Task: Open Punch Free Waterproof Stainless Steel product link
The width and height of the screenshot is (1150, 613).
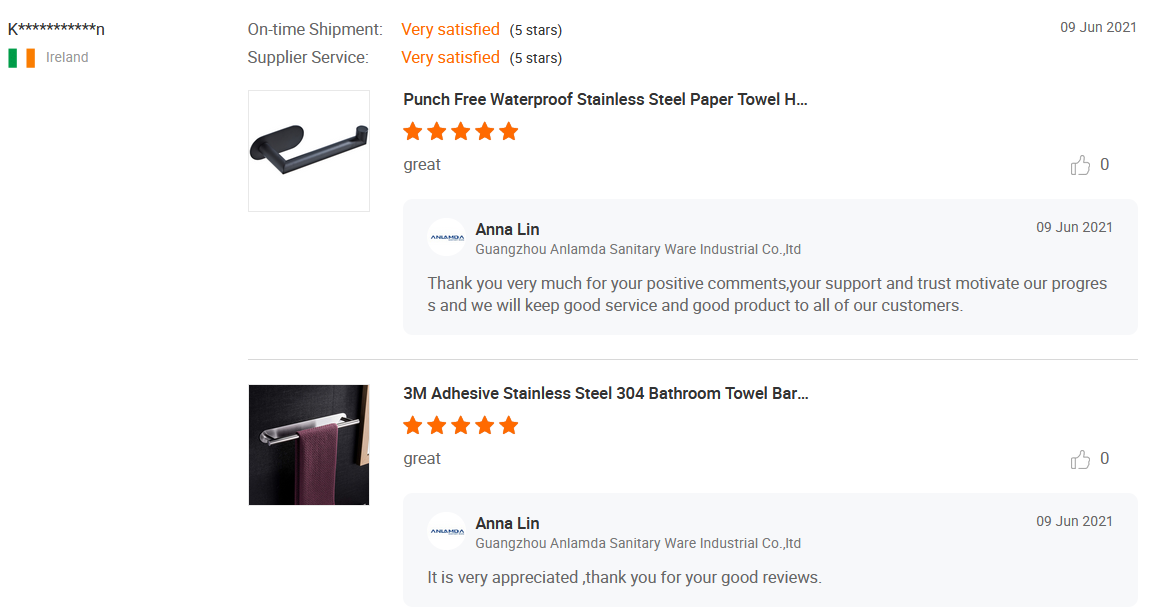Action: tap(605, 100)
